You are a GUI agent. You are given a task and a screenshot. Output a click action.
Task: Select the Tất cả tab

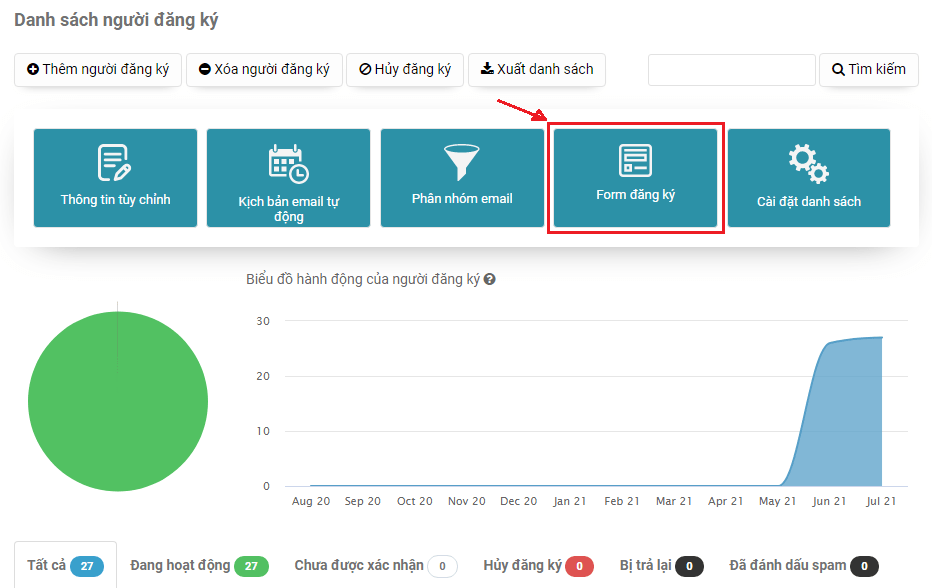[65, 566]
